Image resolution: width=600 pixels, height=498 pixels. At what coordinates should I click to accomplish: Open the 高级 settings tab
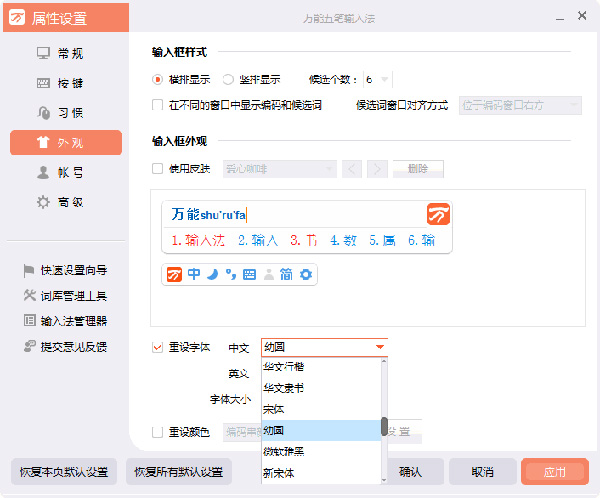click(66, 202)
